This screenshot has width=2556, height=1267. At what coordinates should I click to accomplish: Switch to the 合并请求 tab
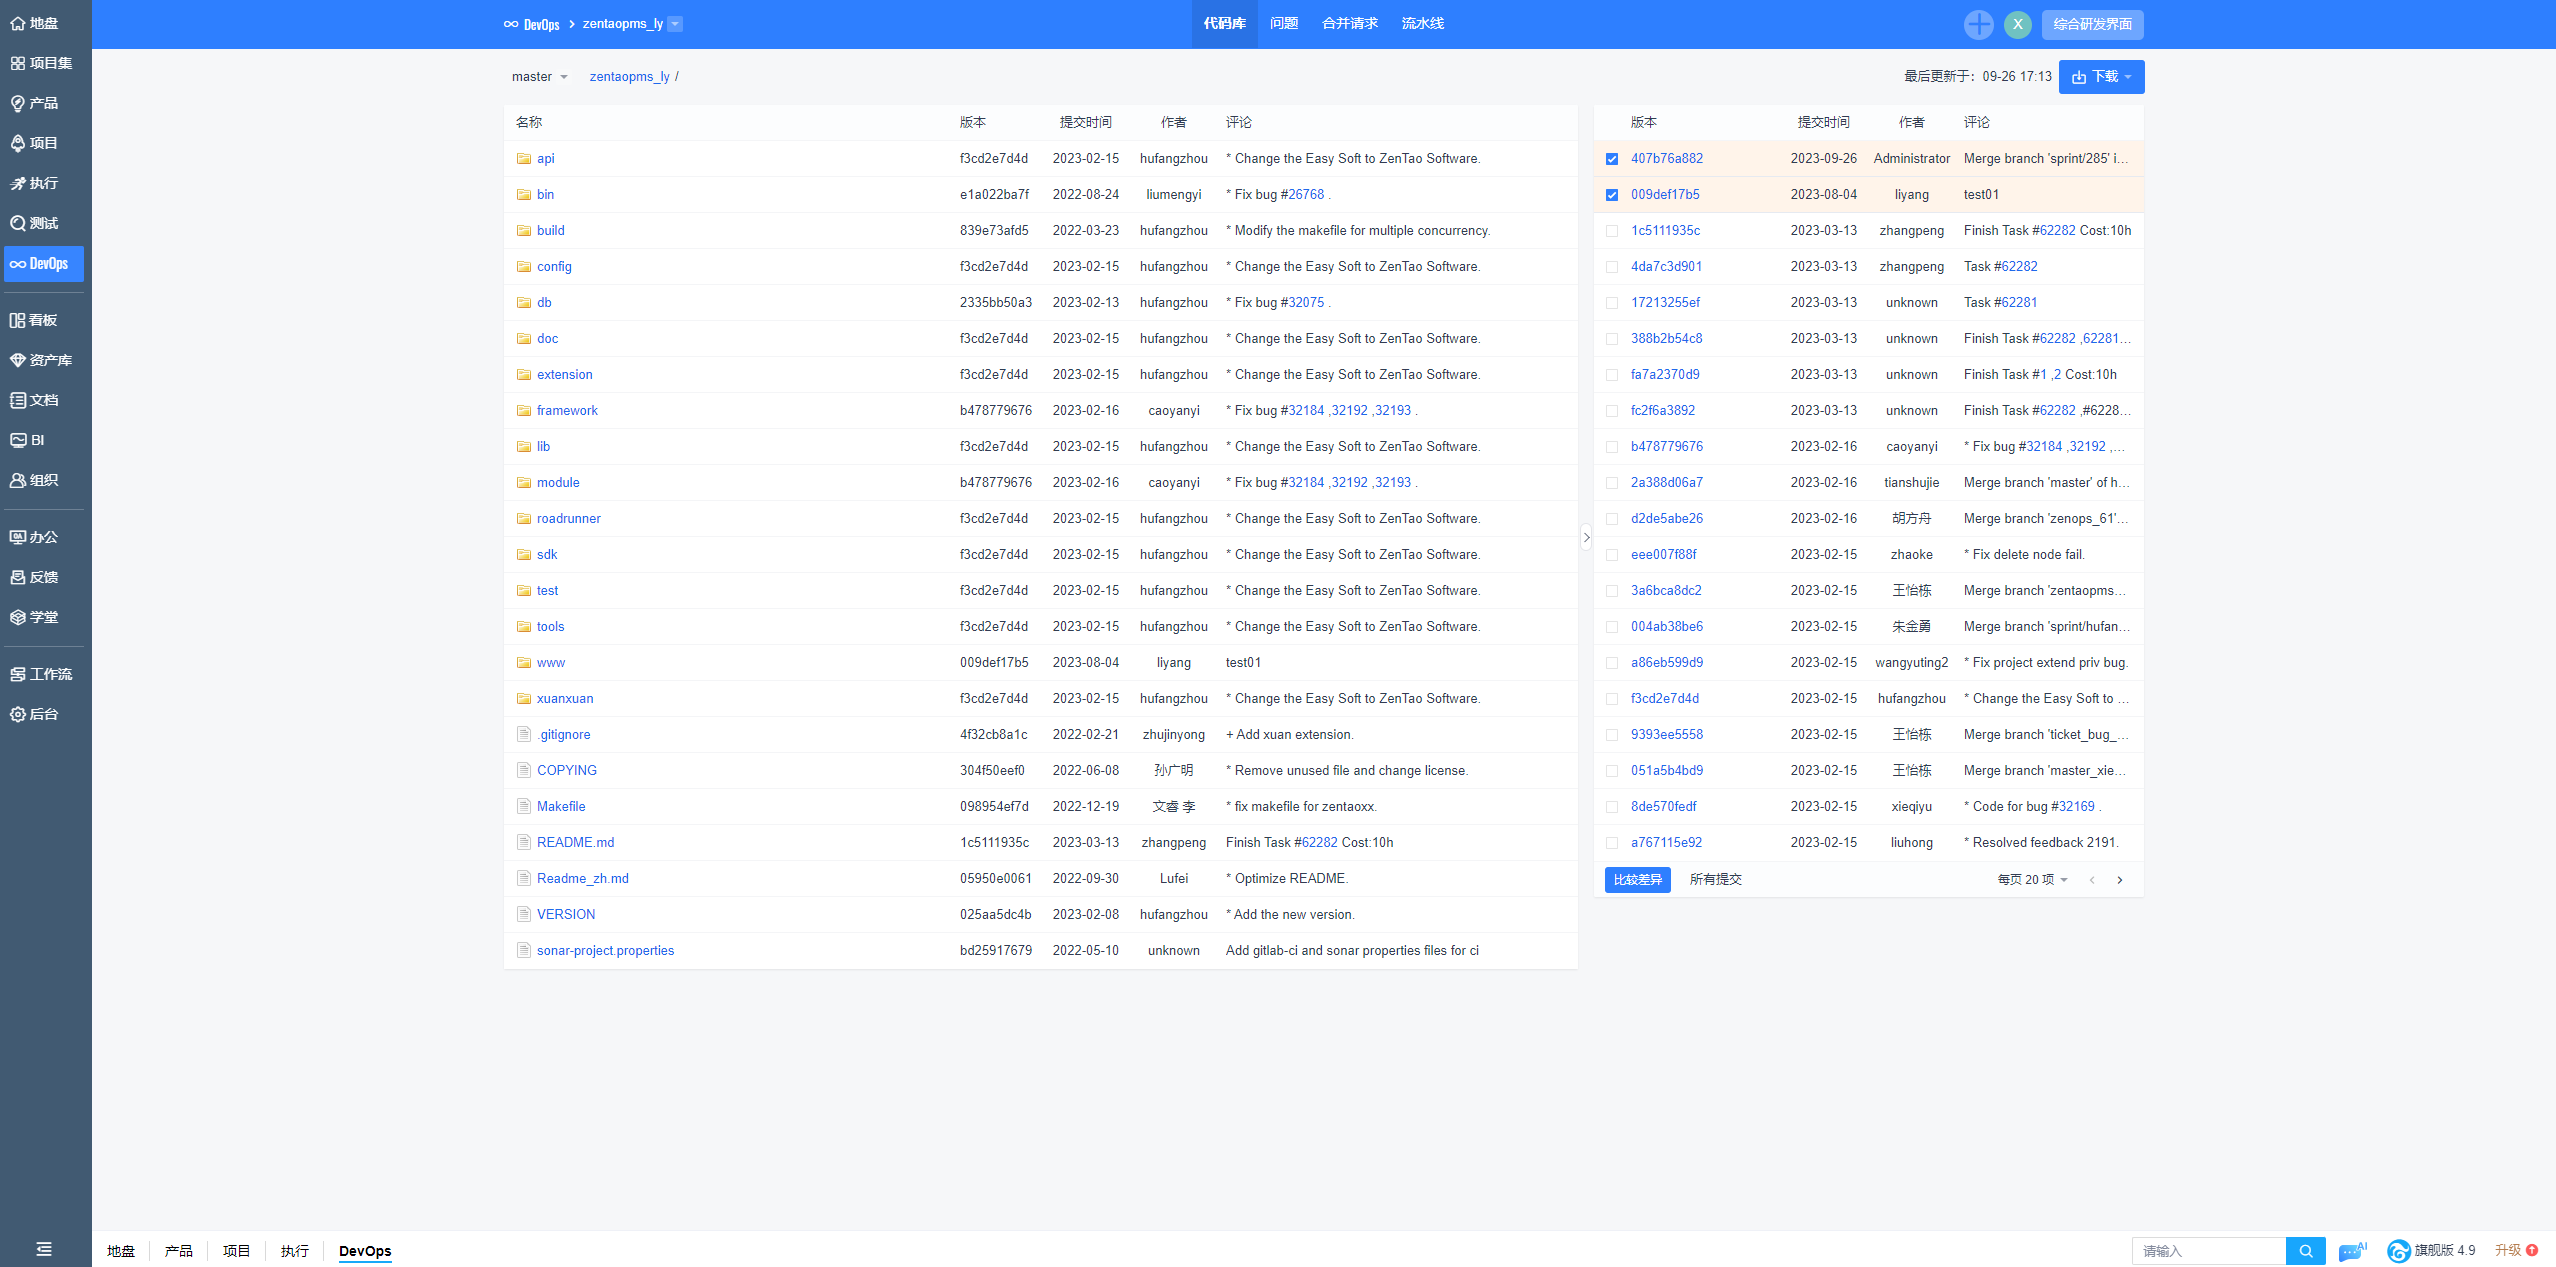point(1349,23)
